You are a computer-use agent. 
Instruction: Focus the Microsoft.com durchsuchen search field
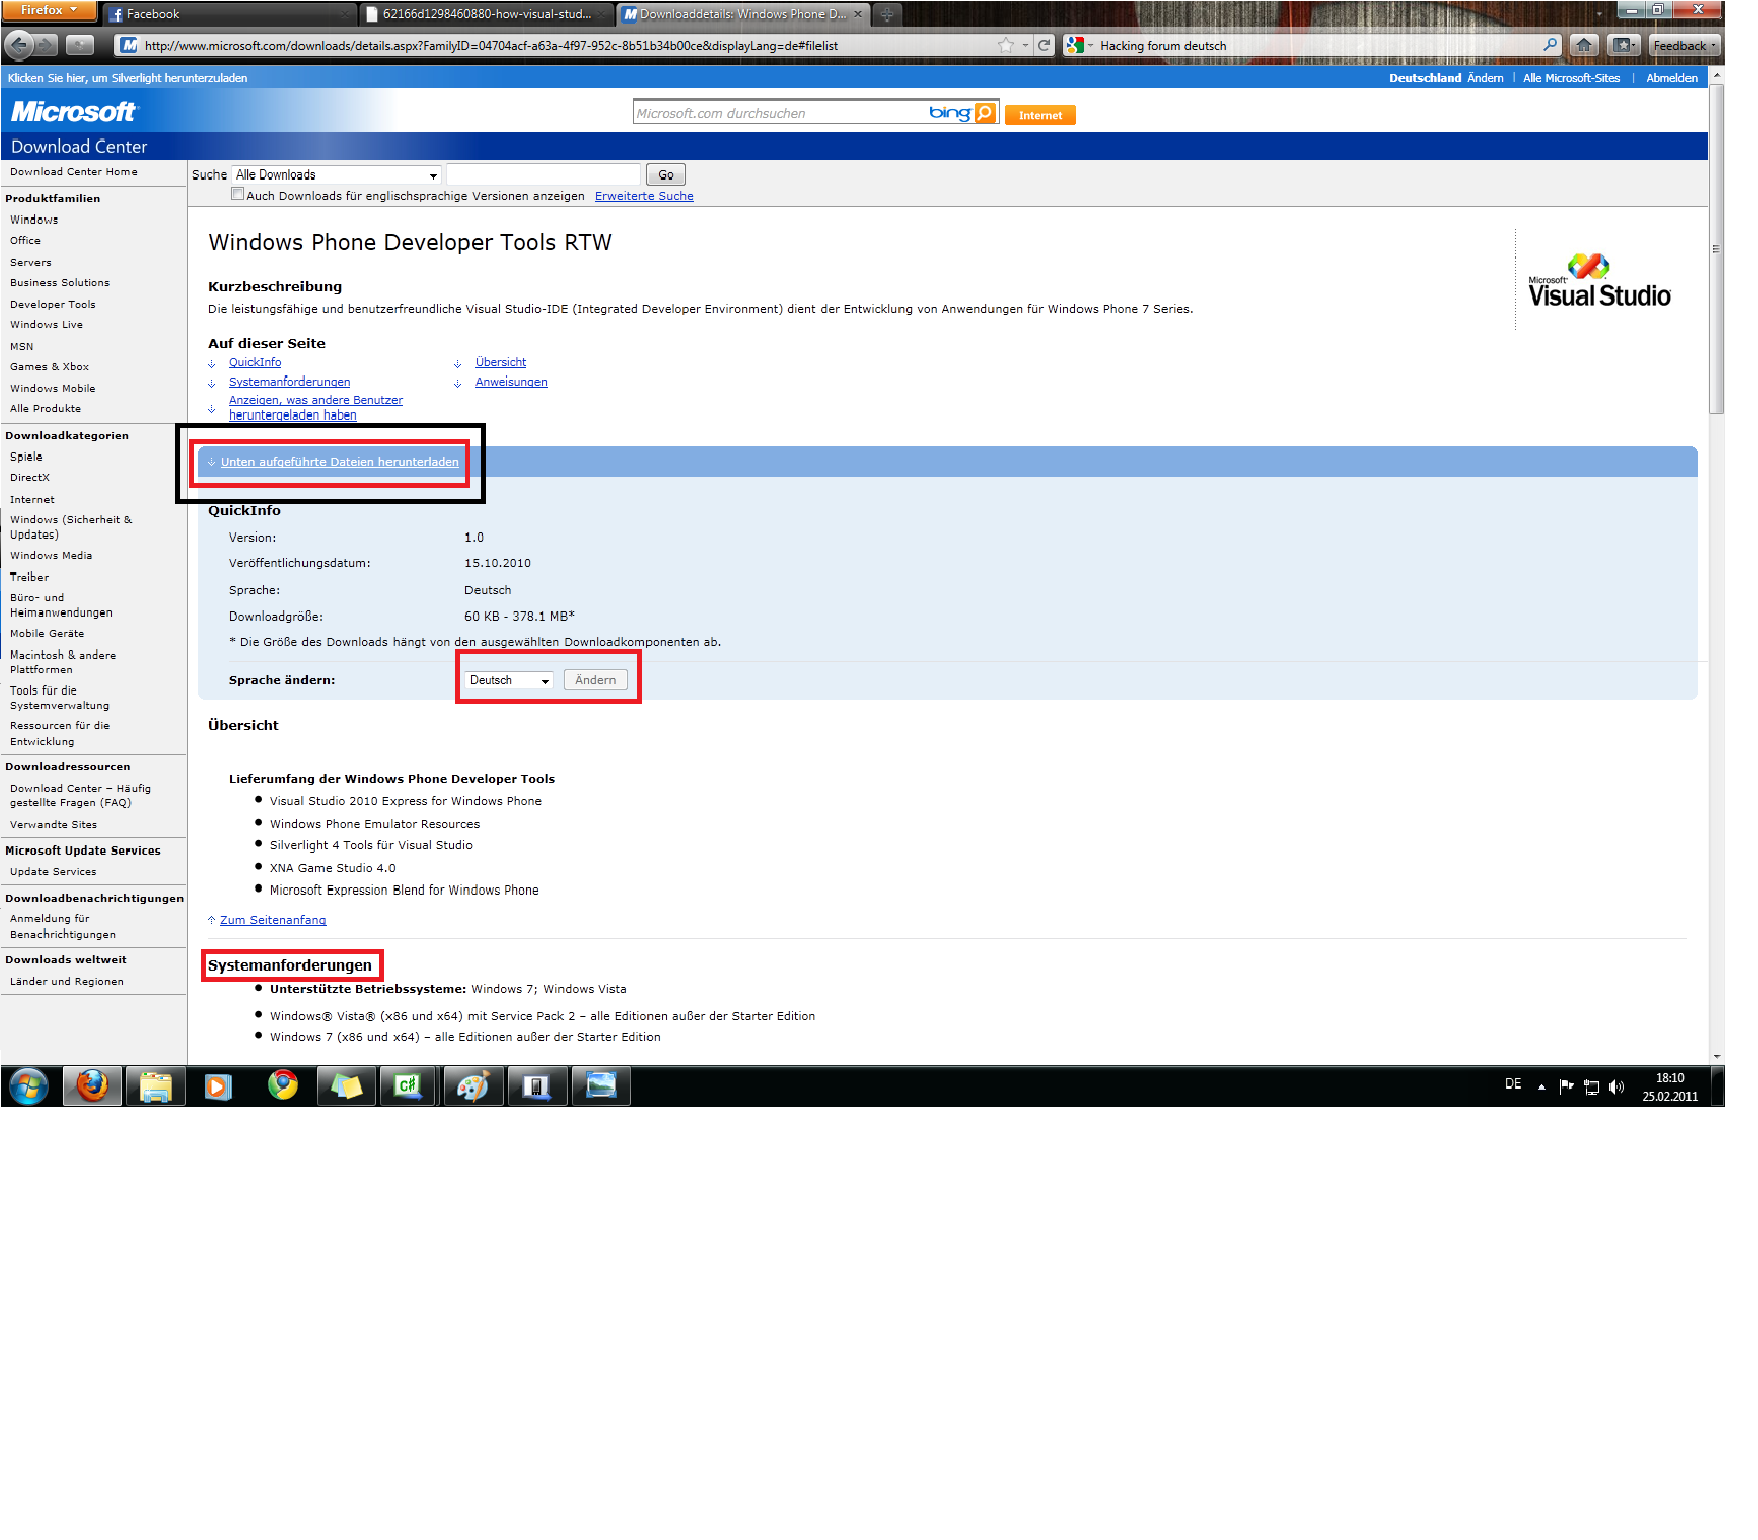coord(780,113)
